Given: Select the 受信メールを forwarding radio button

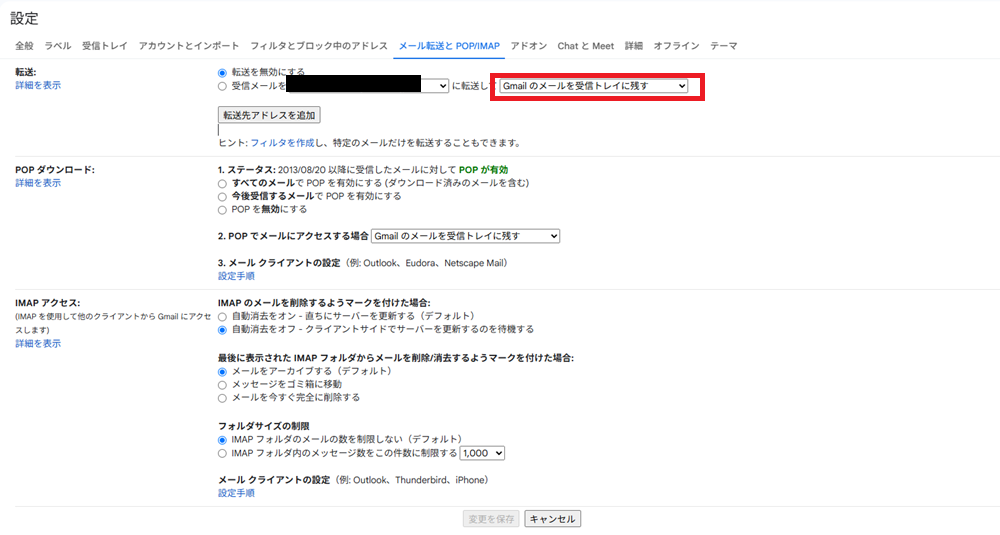Looking at the screenshot, I should click(x=222, y=87).
